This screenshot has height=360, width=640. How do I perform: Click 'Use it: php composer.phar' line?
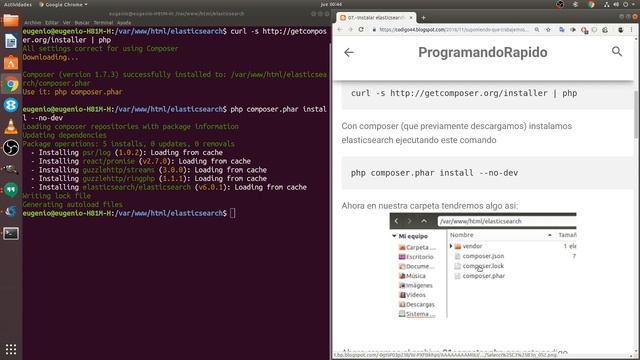click(x=72, y=92)
